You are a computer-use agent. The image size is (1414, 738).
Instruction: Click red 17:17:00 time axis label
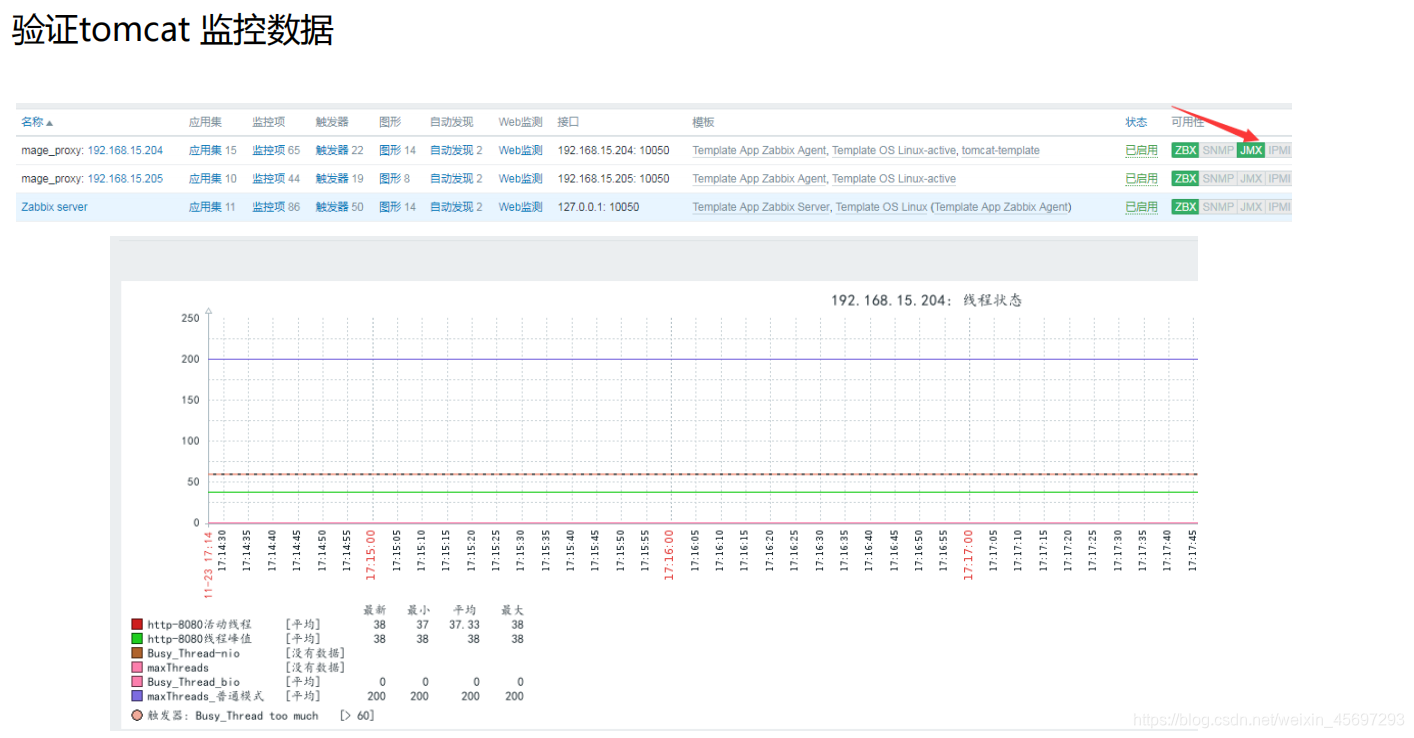point(967,553)
